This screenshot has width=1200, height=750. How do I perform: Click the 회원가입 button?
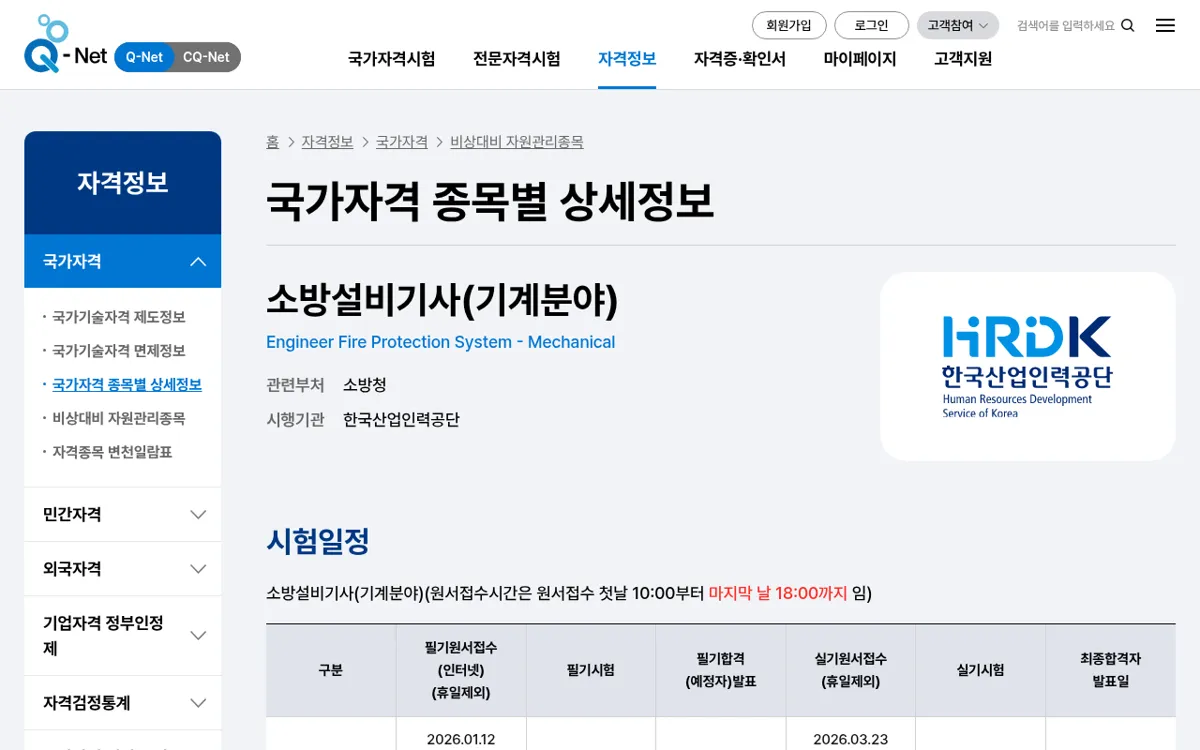click(x=789, y=25)
